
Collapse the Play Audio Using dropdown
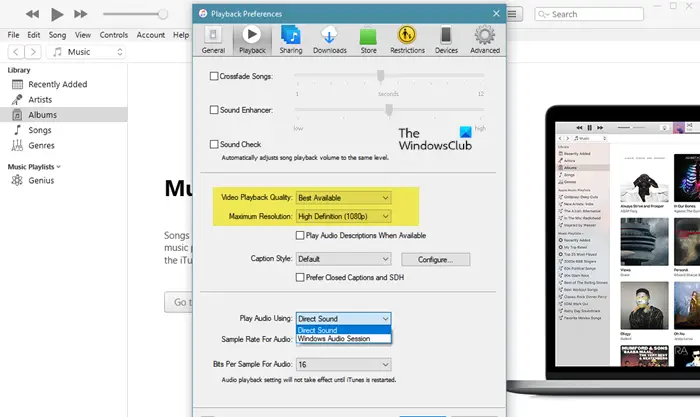coord(343,318)
